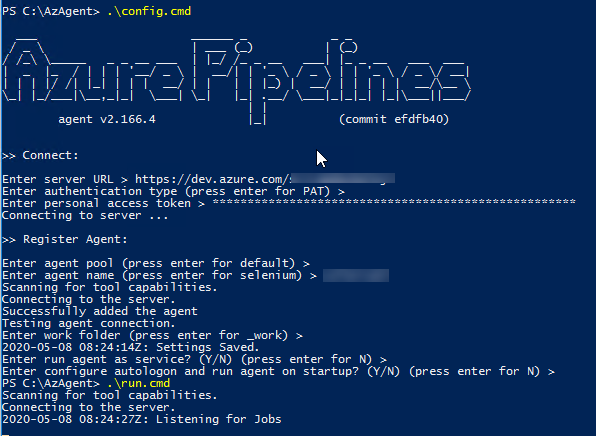Click the agent pool prompt line
The width and height of the screenshot is (596, 436).
pyautogui.click(x=156, y=263)
